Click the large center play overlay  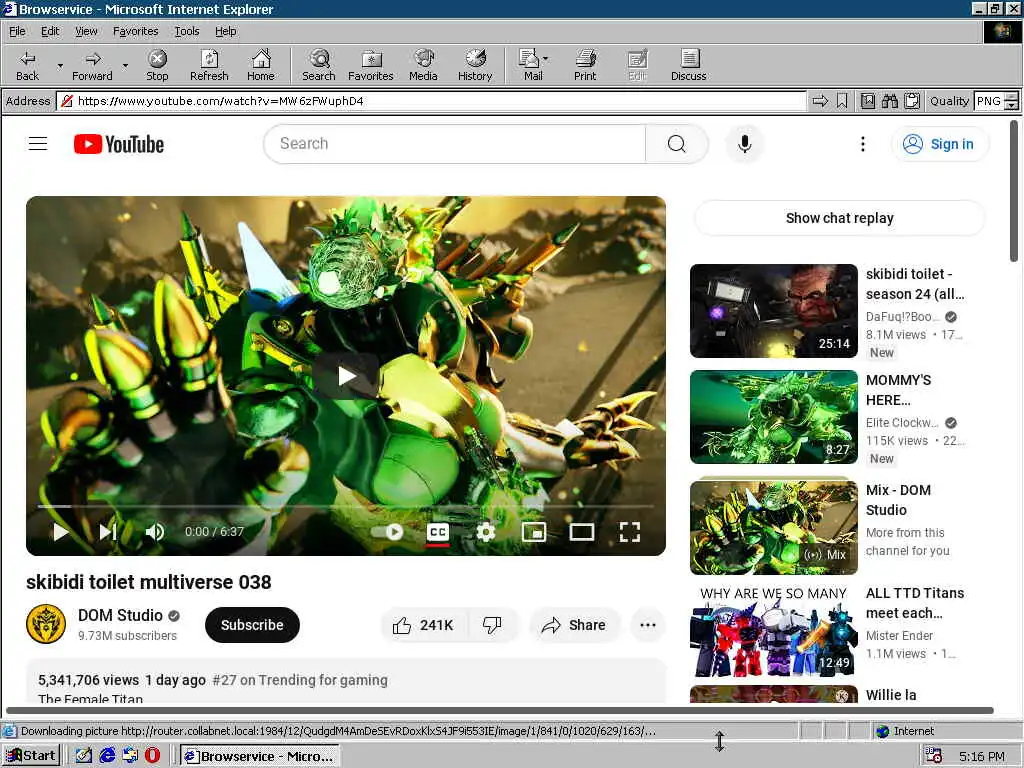coord(346,376)
